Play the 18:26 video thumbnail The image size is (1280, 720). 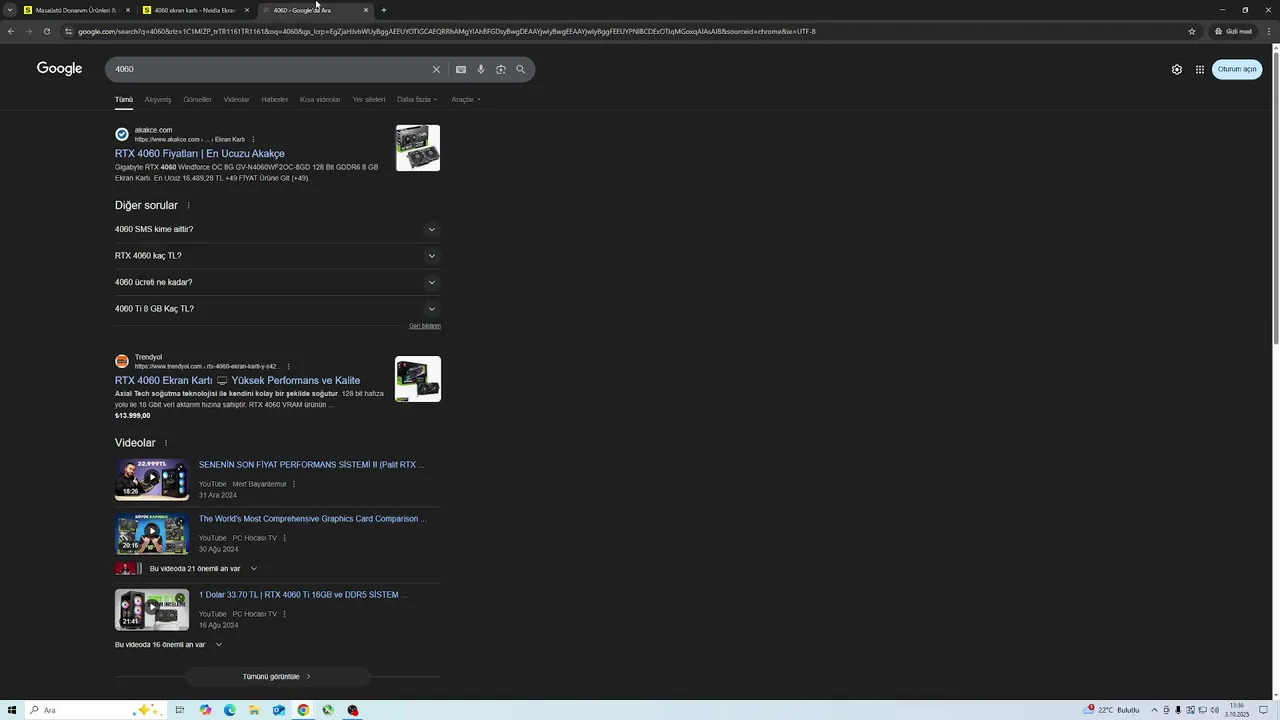pyautogui.click(x=152, y=479)
